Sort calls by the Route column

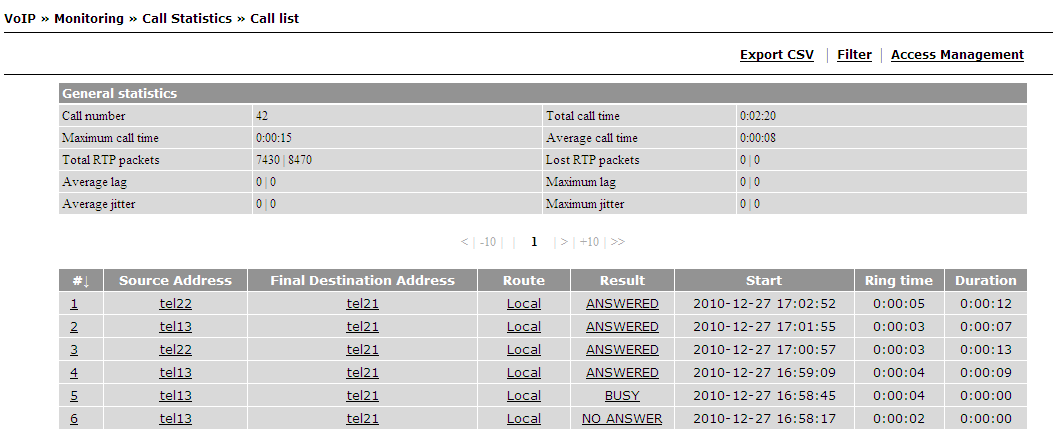pos(524,281)
